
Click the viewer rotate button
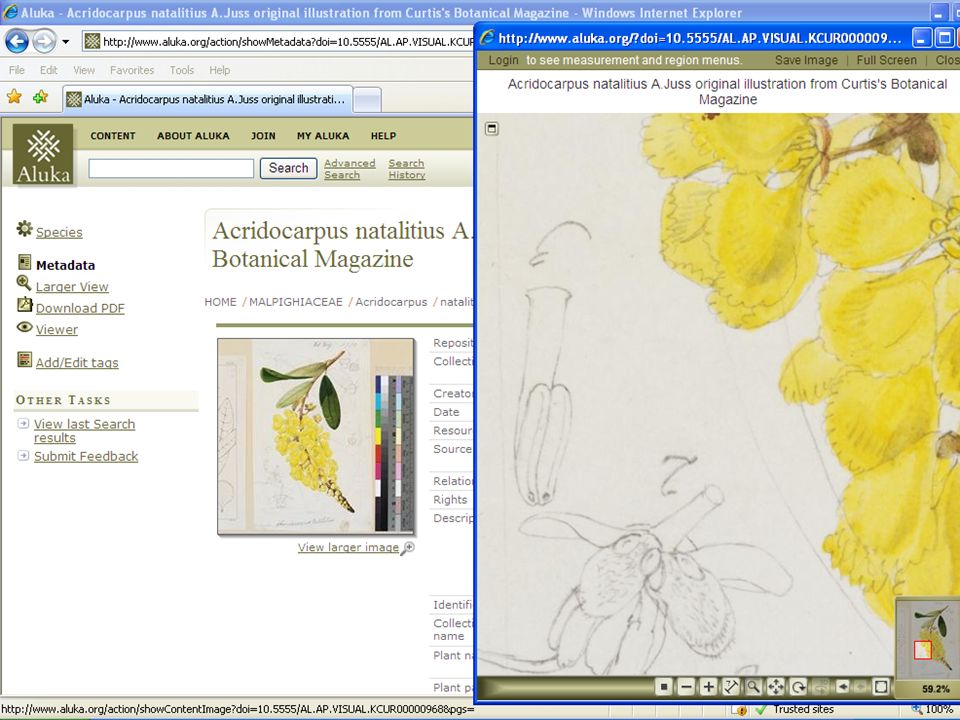(x=798, y=687)
